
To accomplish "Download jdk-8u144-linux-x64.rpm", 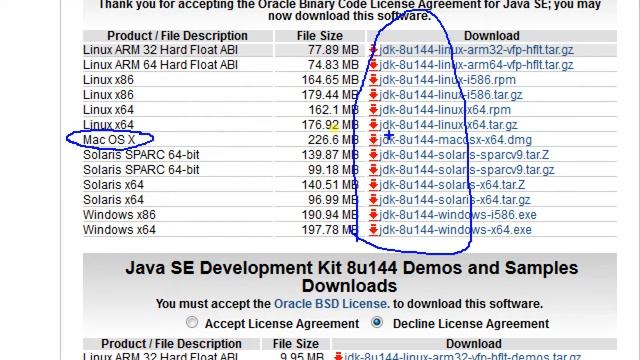I will (x=445, y=110).
